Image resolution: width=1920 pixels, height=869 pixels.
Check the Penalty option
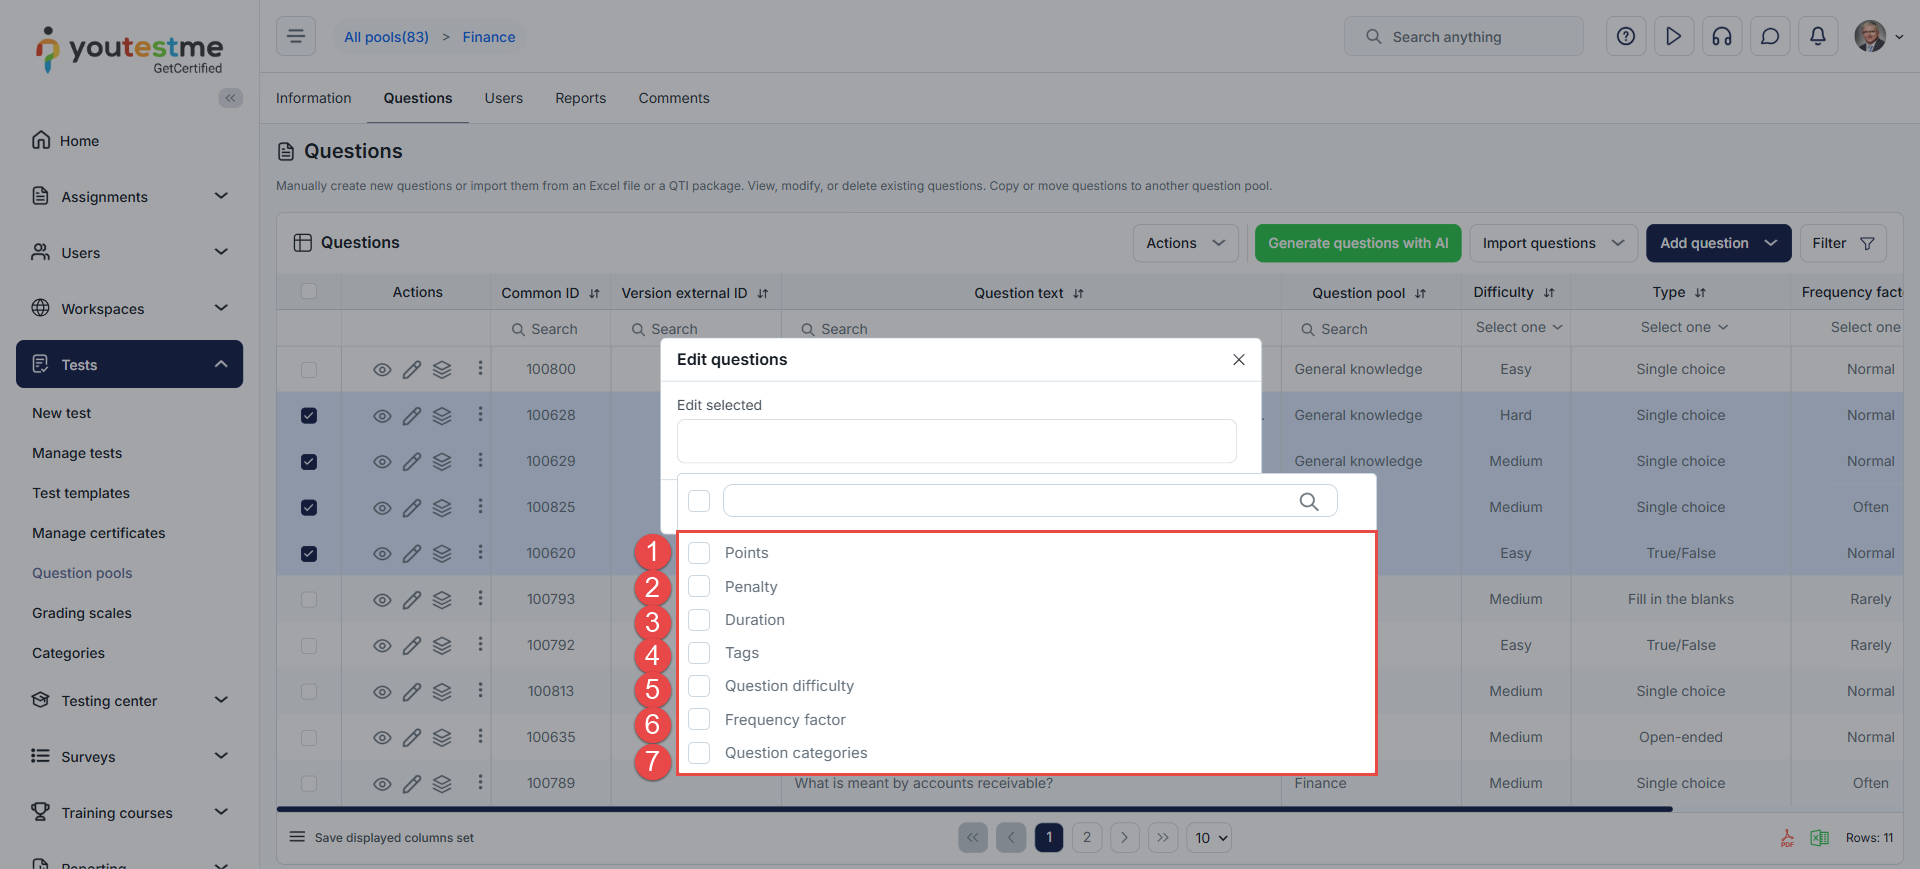click(x=699, y=586)
